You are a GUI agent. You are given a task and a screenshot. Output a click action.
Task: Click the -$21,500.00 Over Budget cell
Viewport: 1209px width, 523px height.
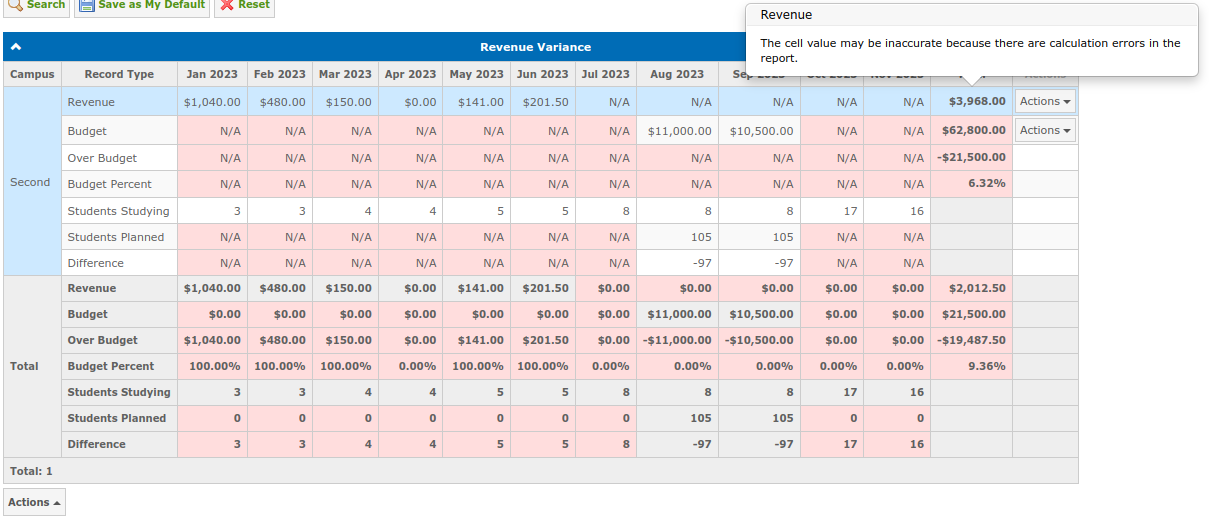tap(971, 158)
